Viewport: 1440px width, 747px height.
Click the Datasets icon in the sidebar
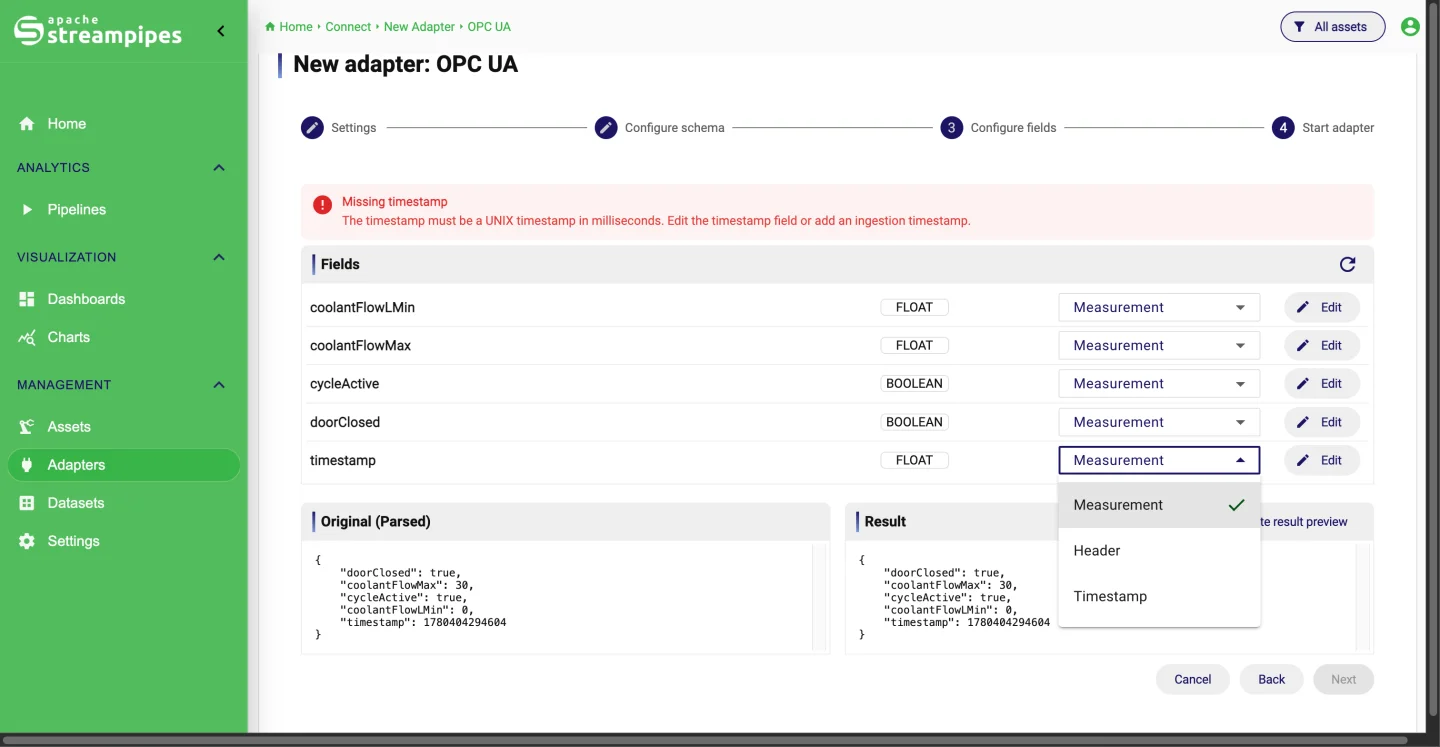pos(27,503)
